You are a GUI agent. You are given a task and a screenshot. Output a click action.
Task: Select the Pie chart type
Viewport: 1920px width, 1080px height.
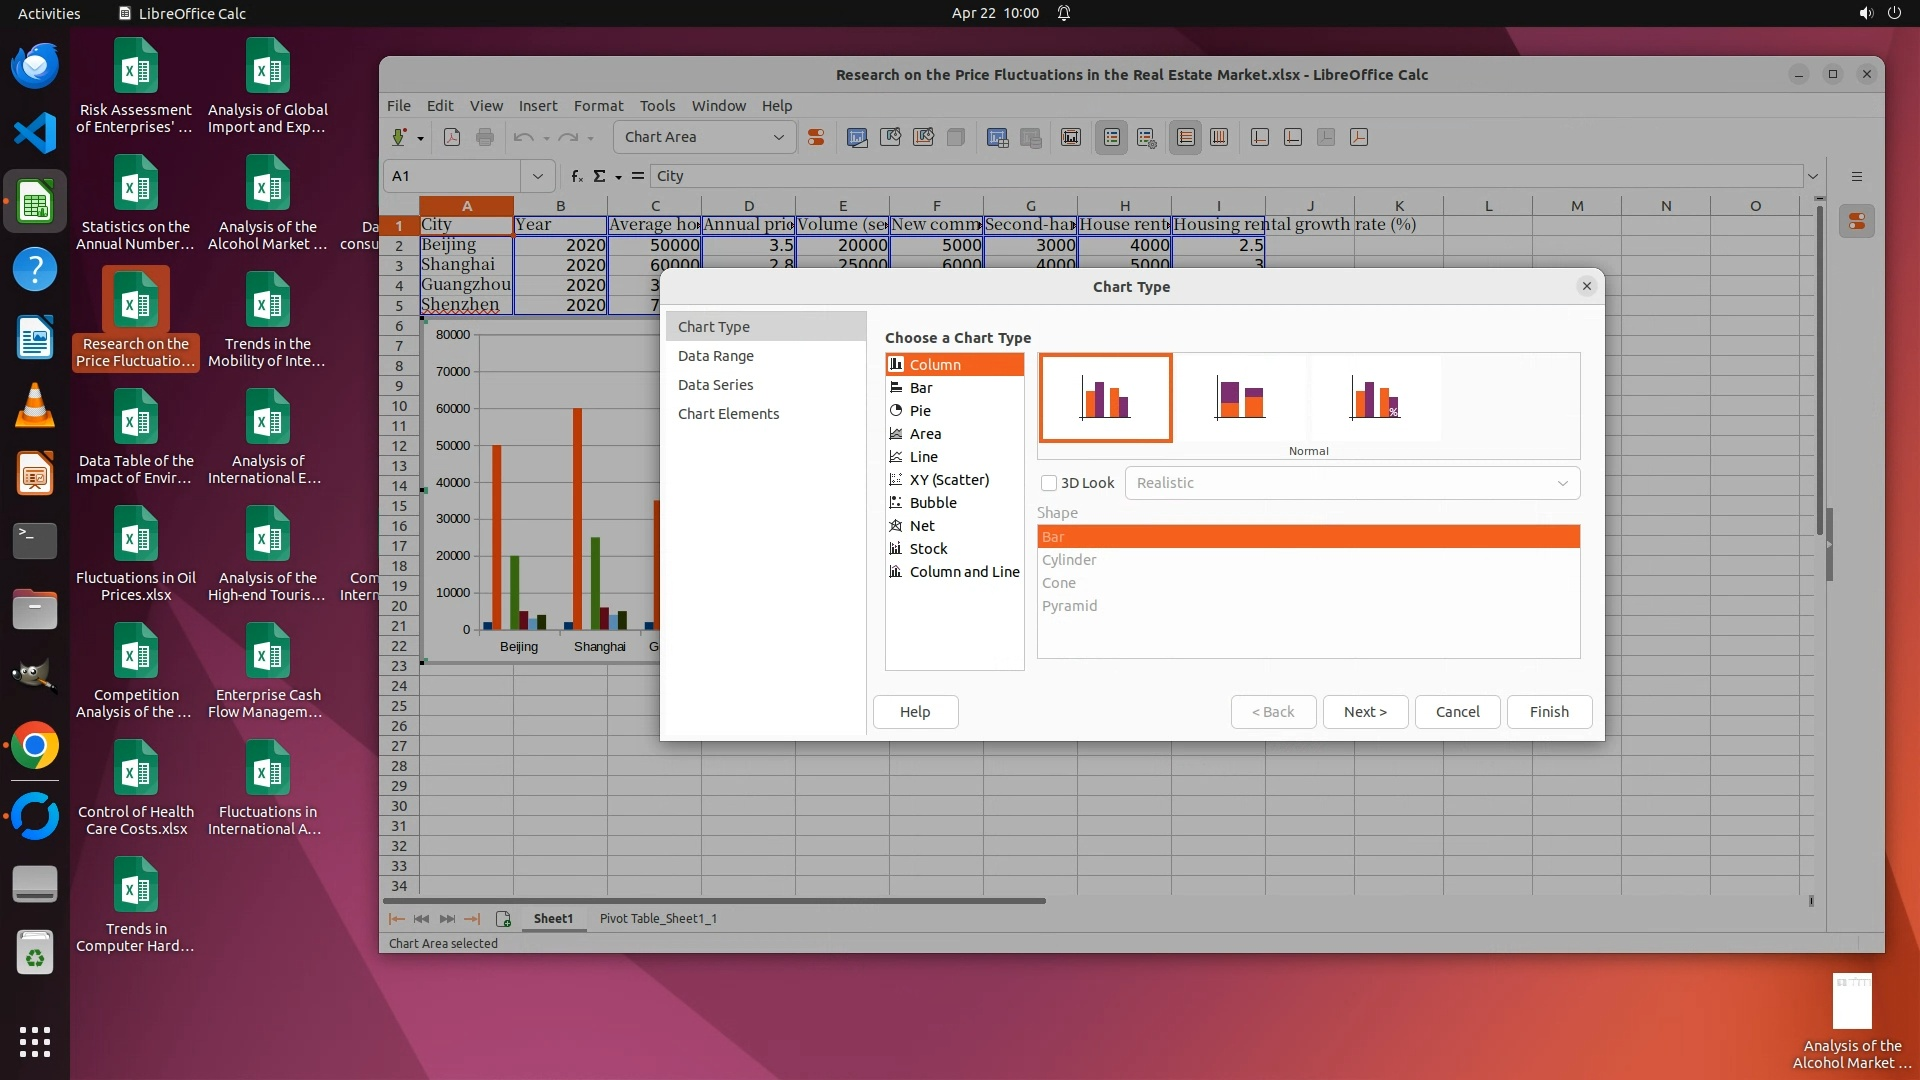pyautogui.click(x=920, y=411)
